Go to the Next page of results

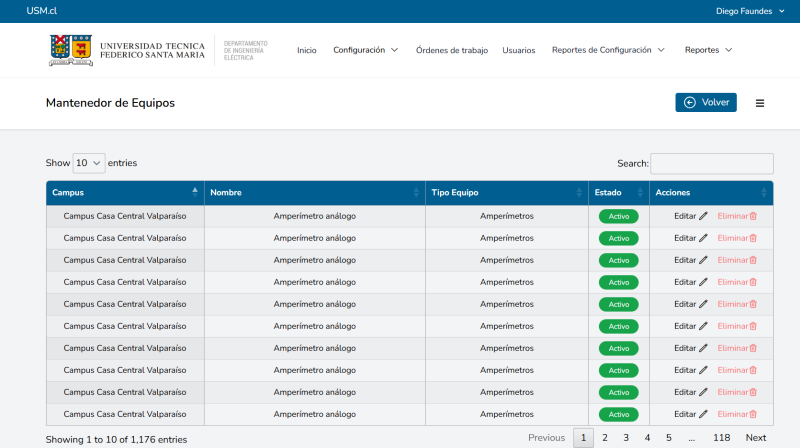[x=756, y=438]
